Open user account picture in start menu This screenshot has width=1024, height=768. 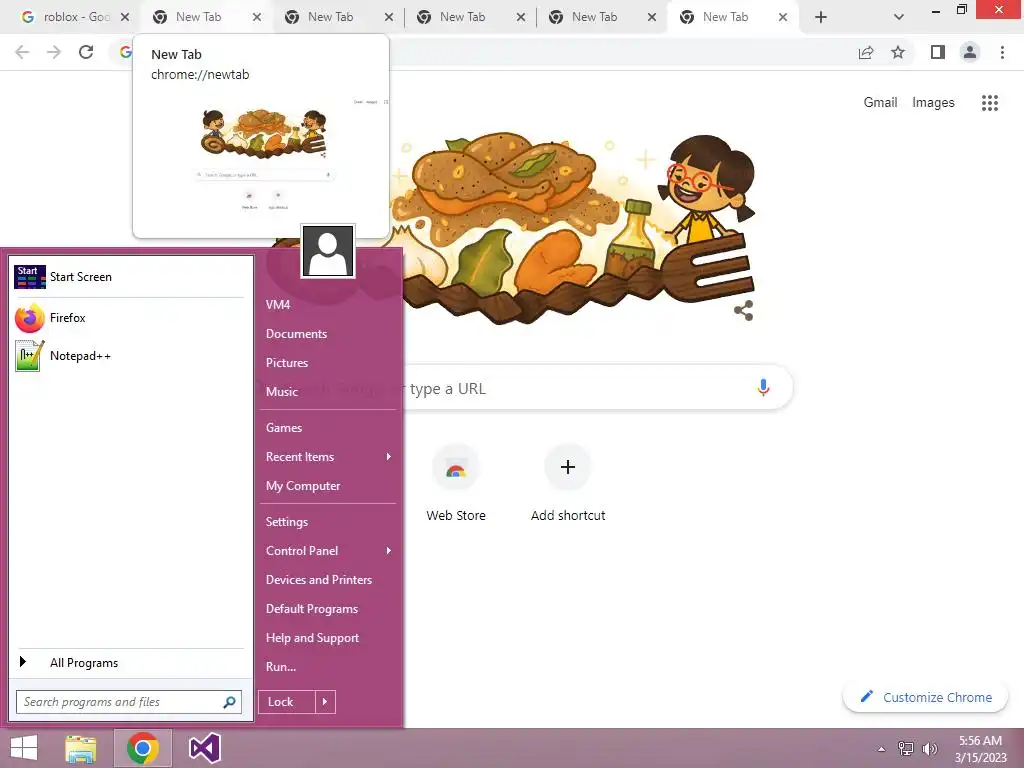coord(328,251)
